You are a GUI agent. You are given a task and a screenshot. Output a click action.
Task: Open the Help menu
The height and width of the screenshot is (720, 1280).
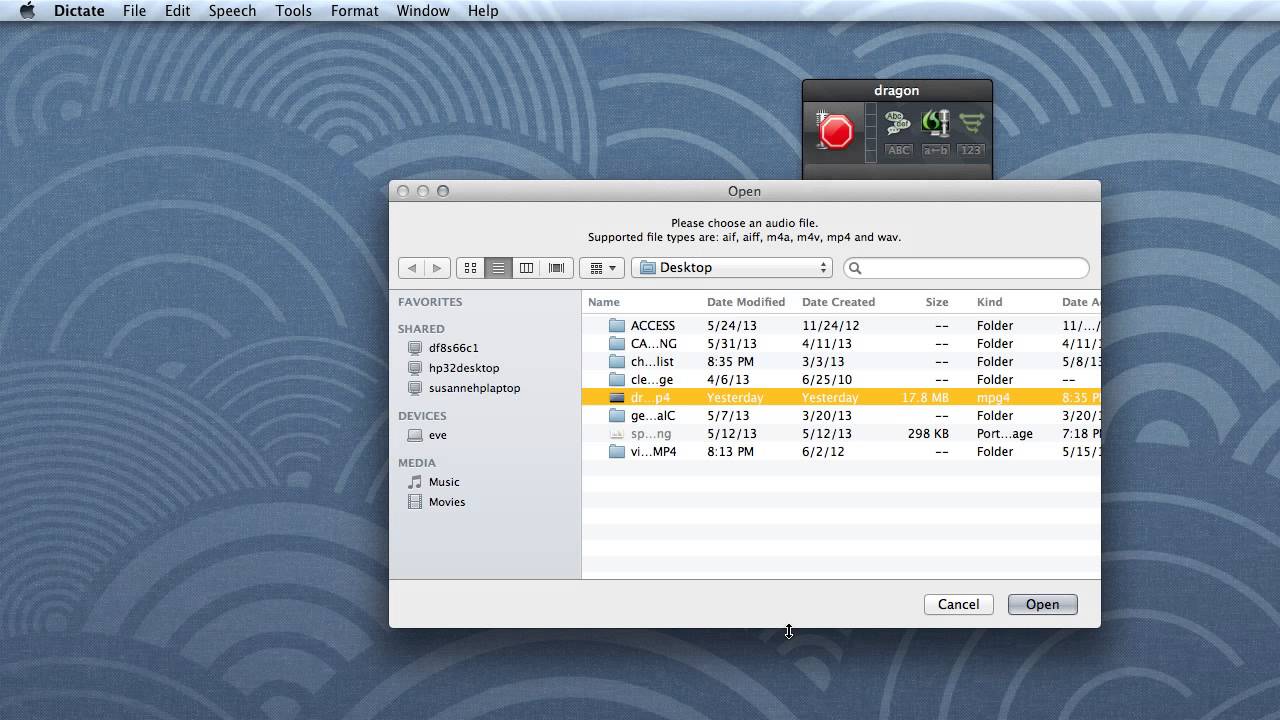pyautogui.click(x=483, y=11)
